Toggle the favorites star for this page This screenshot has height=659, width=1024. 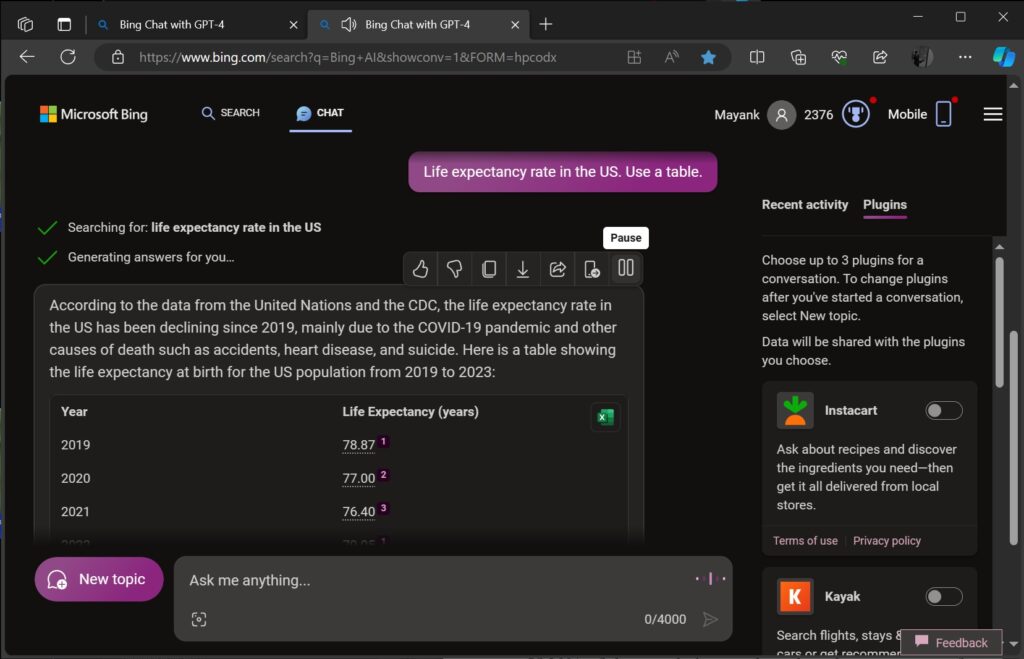click(x=710, y=57)
